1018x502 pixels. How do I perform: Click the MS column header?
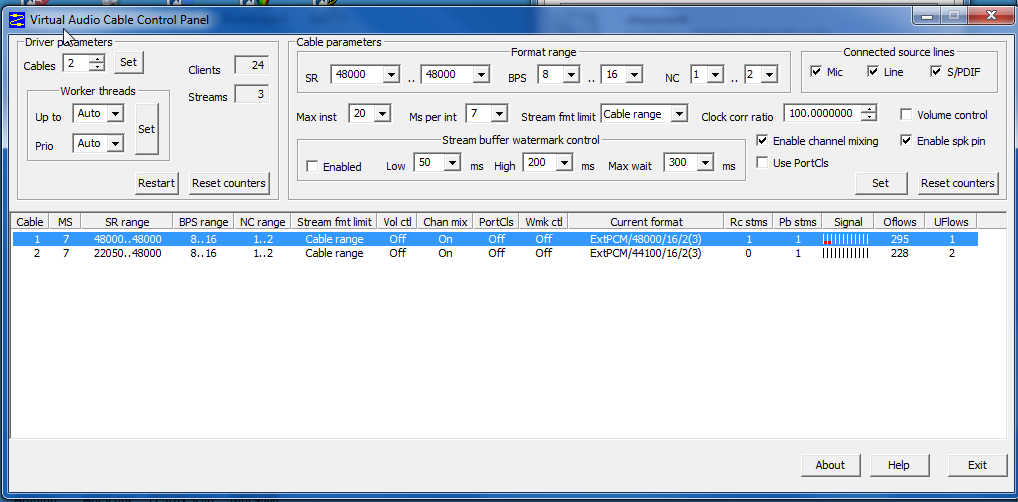pos(65,222)
